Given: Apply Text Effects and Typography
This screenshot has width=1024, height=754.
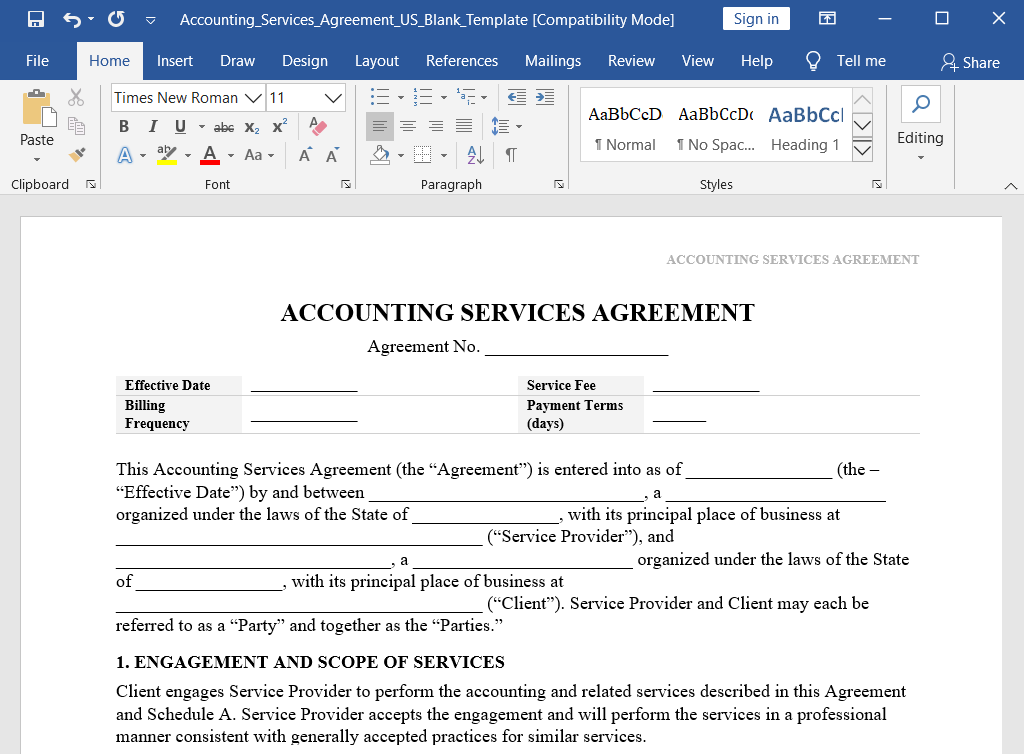Looking at the screenshot, I should 125,155.
